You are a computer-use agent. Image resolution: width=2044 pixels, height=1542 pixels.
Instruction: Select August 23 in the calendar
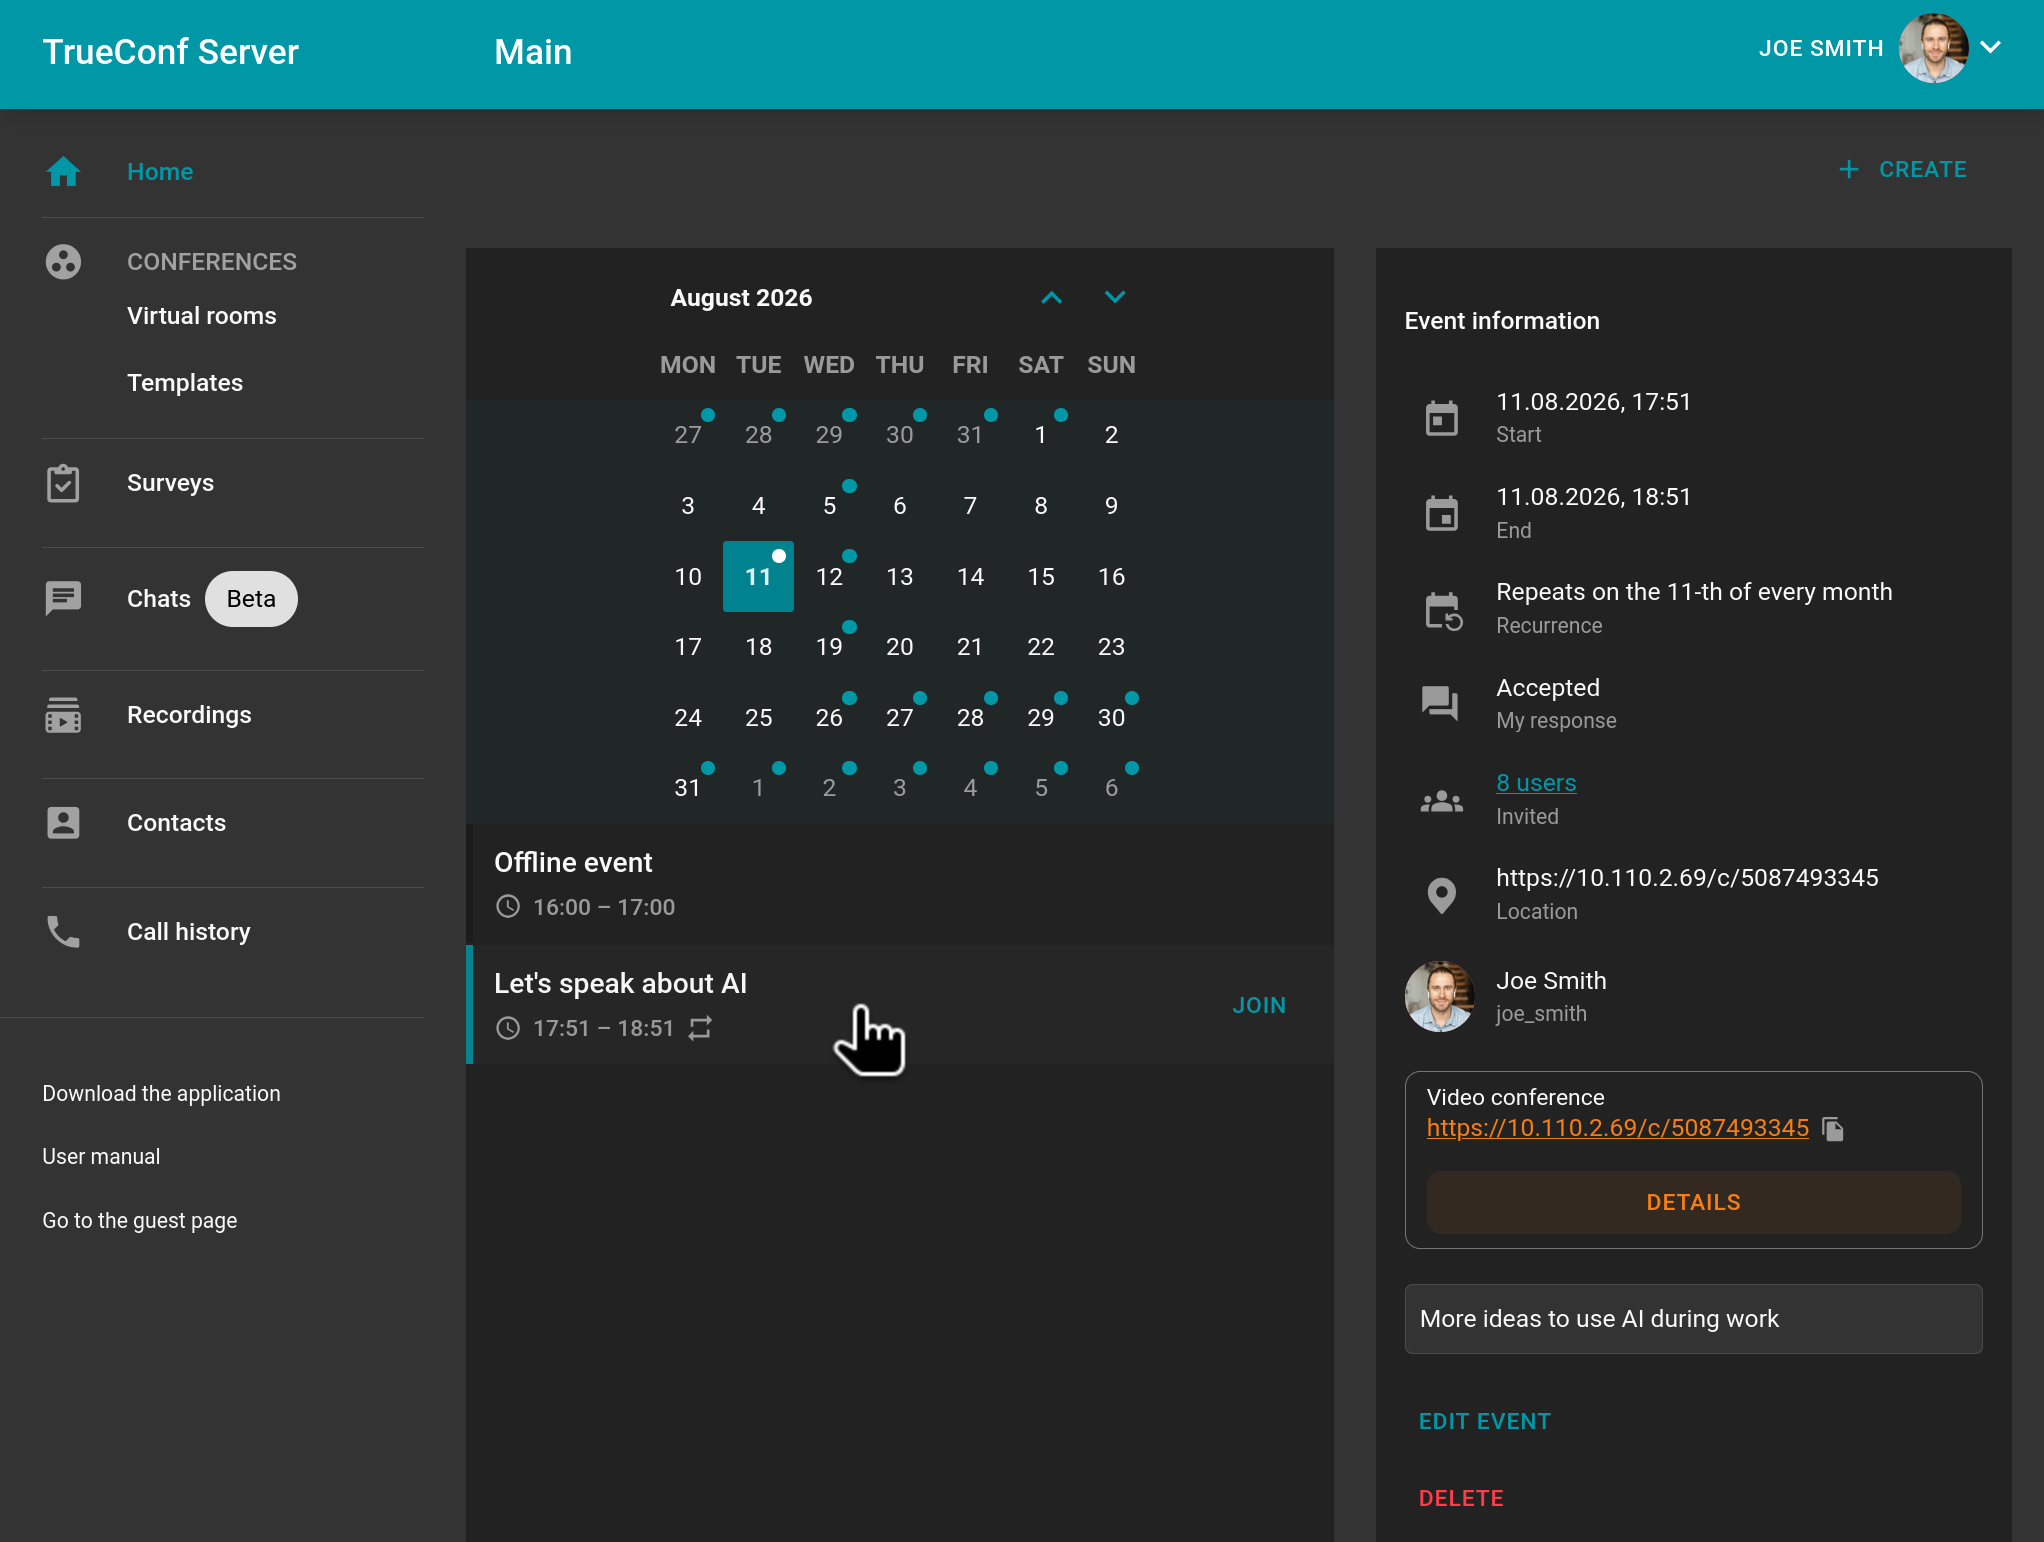(1111, 647)
